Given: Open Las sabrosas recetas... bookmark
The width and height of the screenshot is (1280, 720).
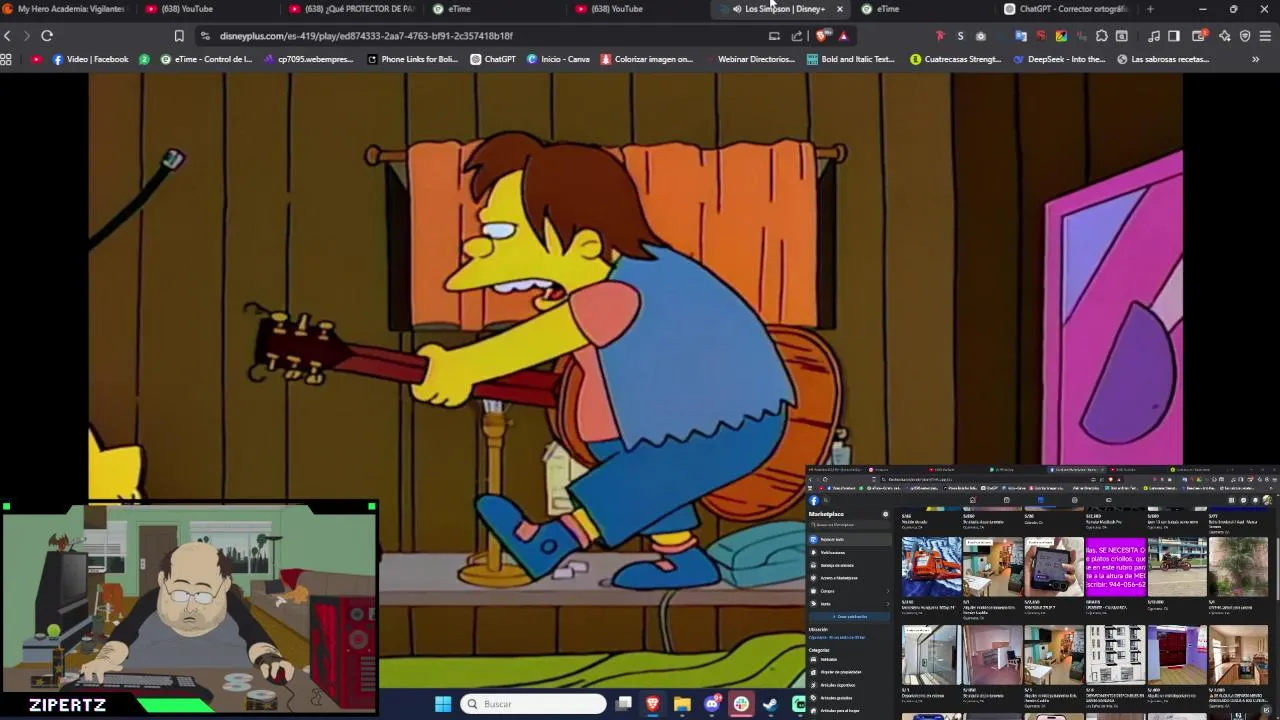Looking at the screenshot, I should coord(1163,59).
